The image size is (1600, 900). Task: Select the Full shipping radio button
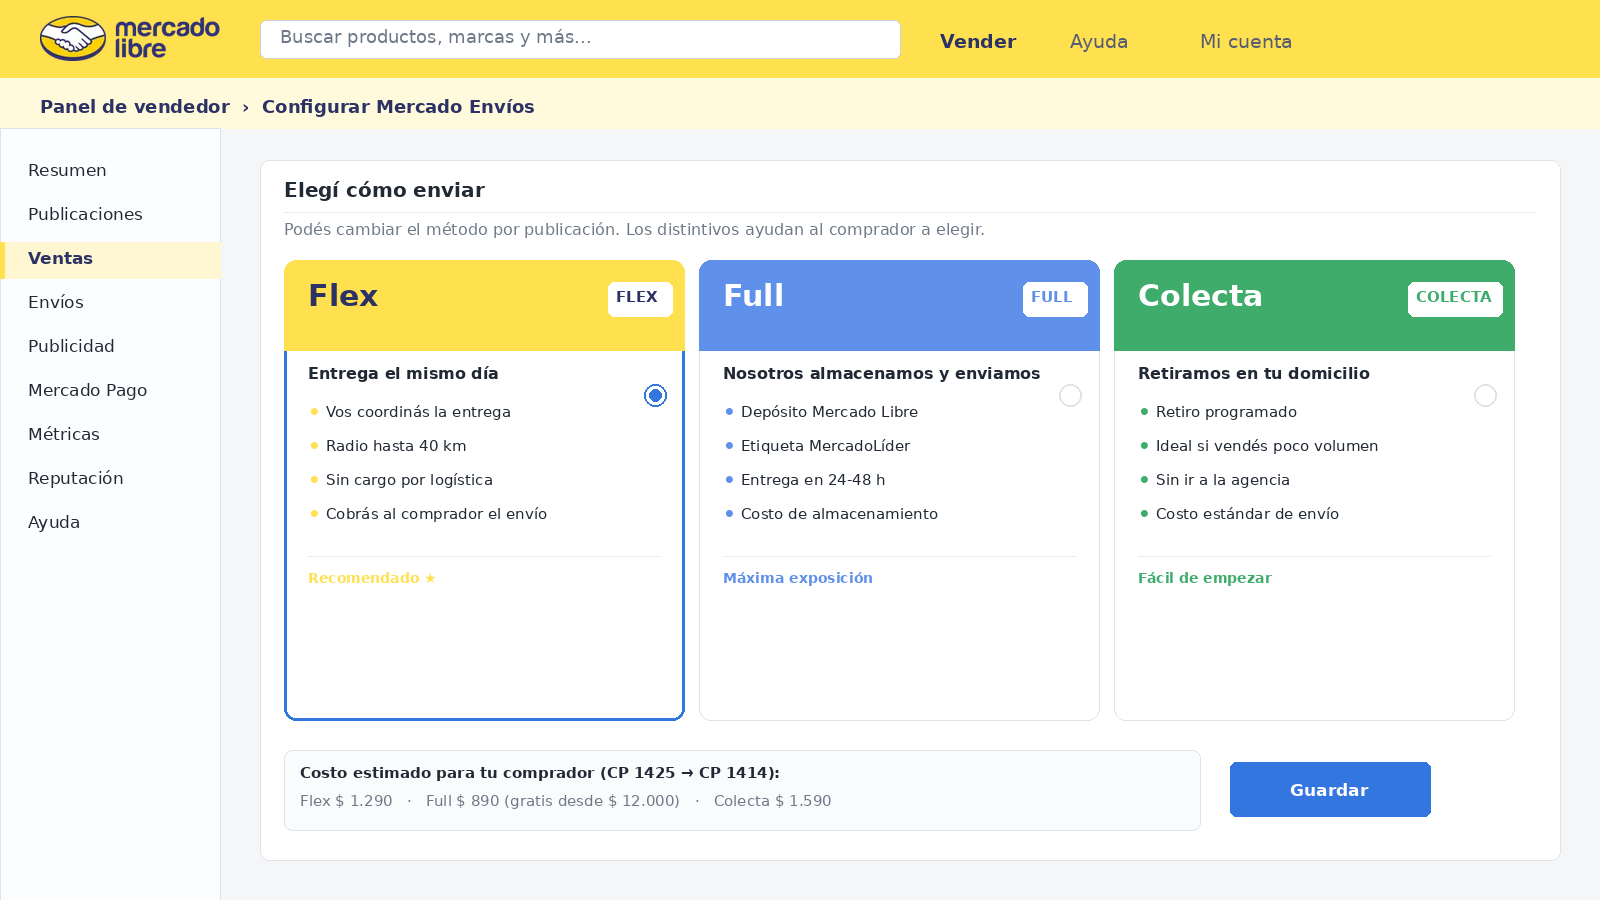click(1070, 396)
